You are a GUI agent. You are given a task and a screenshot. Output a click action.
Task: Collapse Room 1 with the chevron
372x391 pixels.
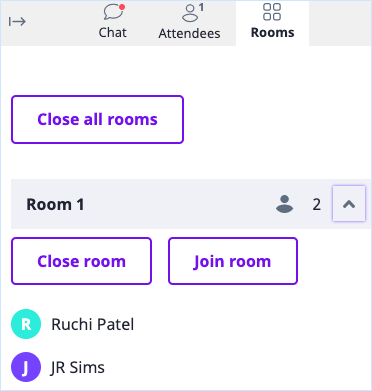click(x=349, y=204)
